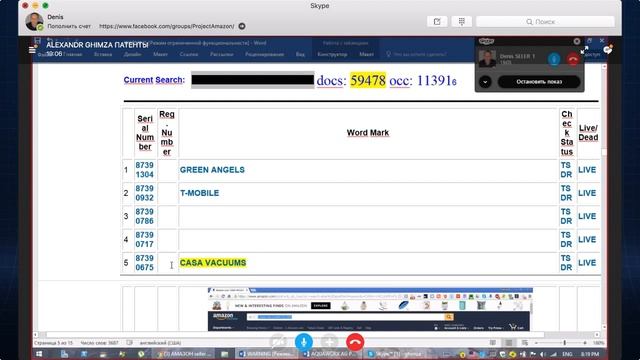End the Skype call with red hang-up button
The height and width of the screenshot is (360, 640).
click(x=355, y=342)
